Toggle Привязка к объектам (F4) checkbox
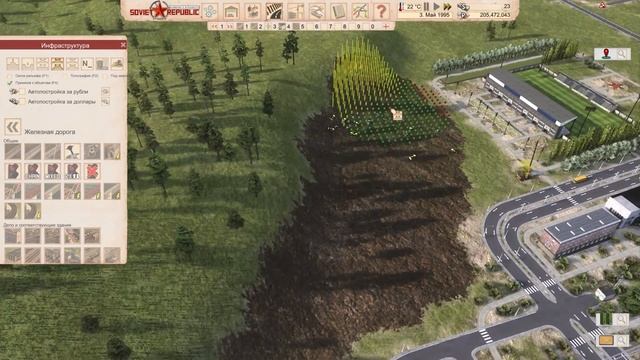Screen dimensions: 640x360 (9, 83)
